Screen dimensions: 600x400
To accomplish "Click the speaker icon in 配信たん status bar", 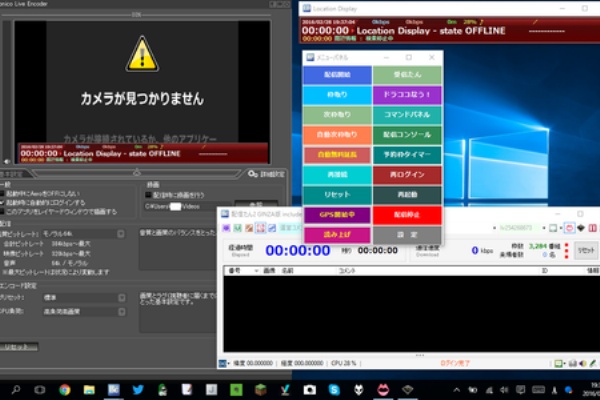I will click(583, 363).
